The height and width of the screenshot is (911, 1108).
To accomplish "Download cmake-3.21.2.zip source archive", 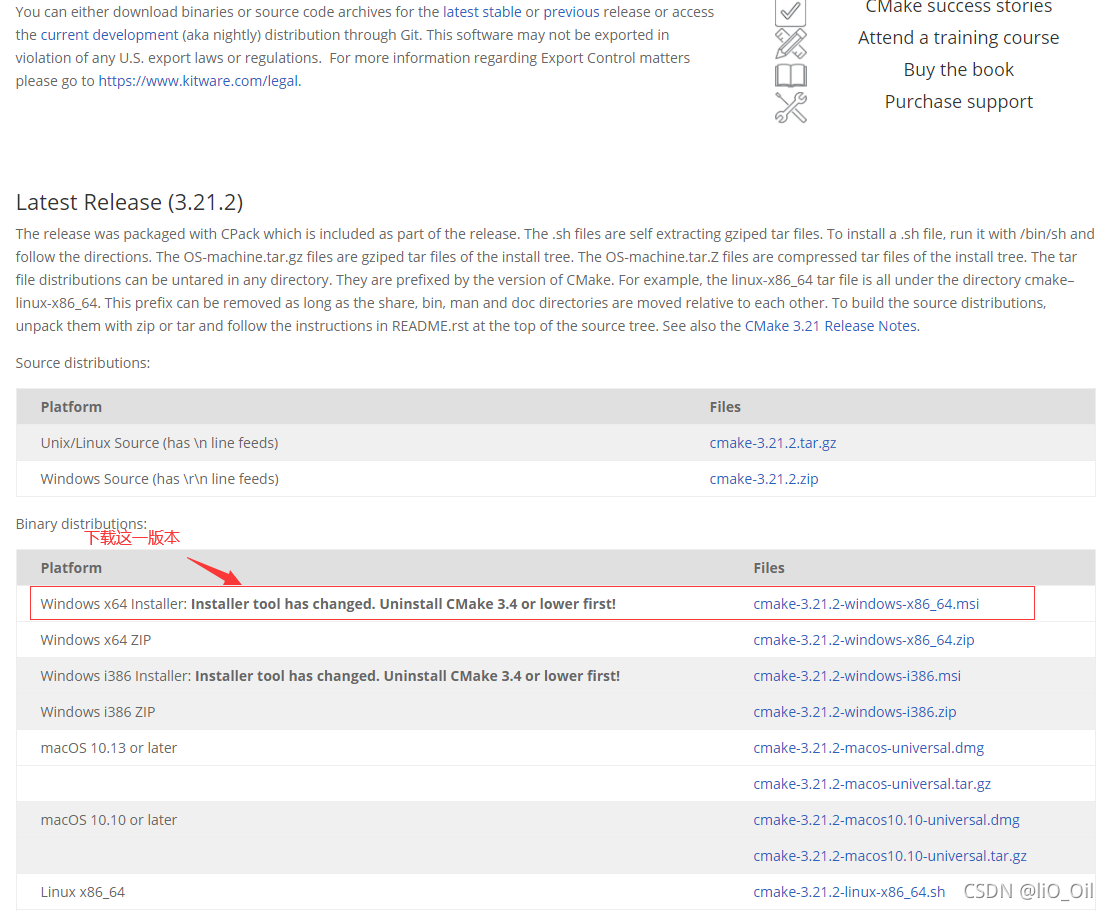I will click(x=764, y=479).
